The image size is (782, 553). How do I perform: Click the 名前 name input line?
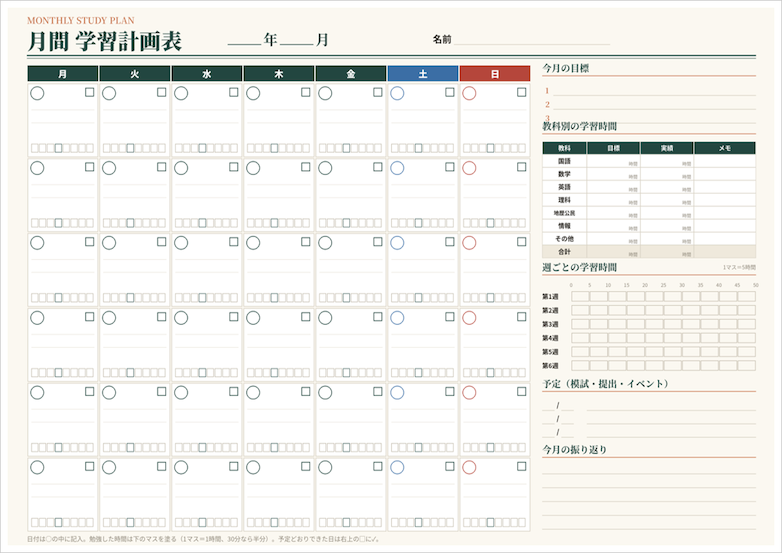[532, 40]
